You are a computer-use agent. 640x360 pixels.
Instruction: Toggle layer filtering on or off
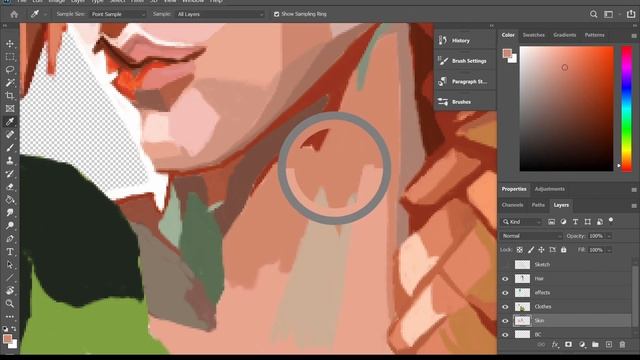click(x=611, y=220)
